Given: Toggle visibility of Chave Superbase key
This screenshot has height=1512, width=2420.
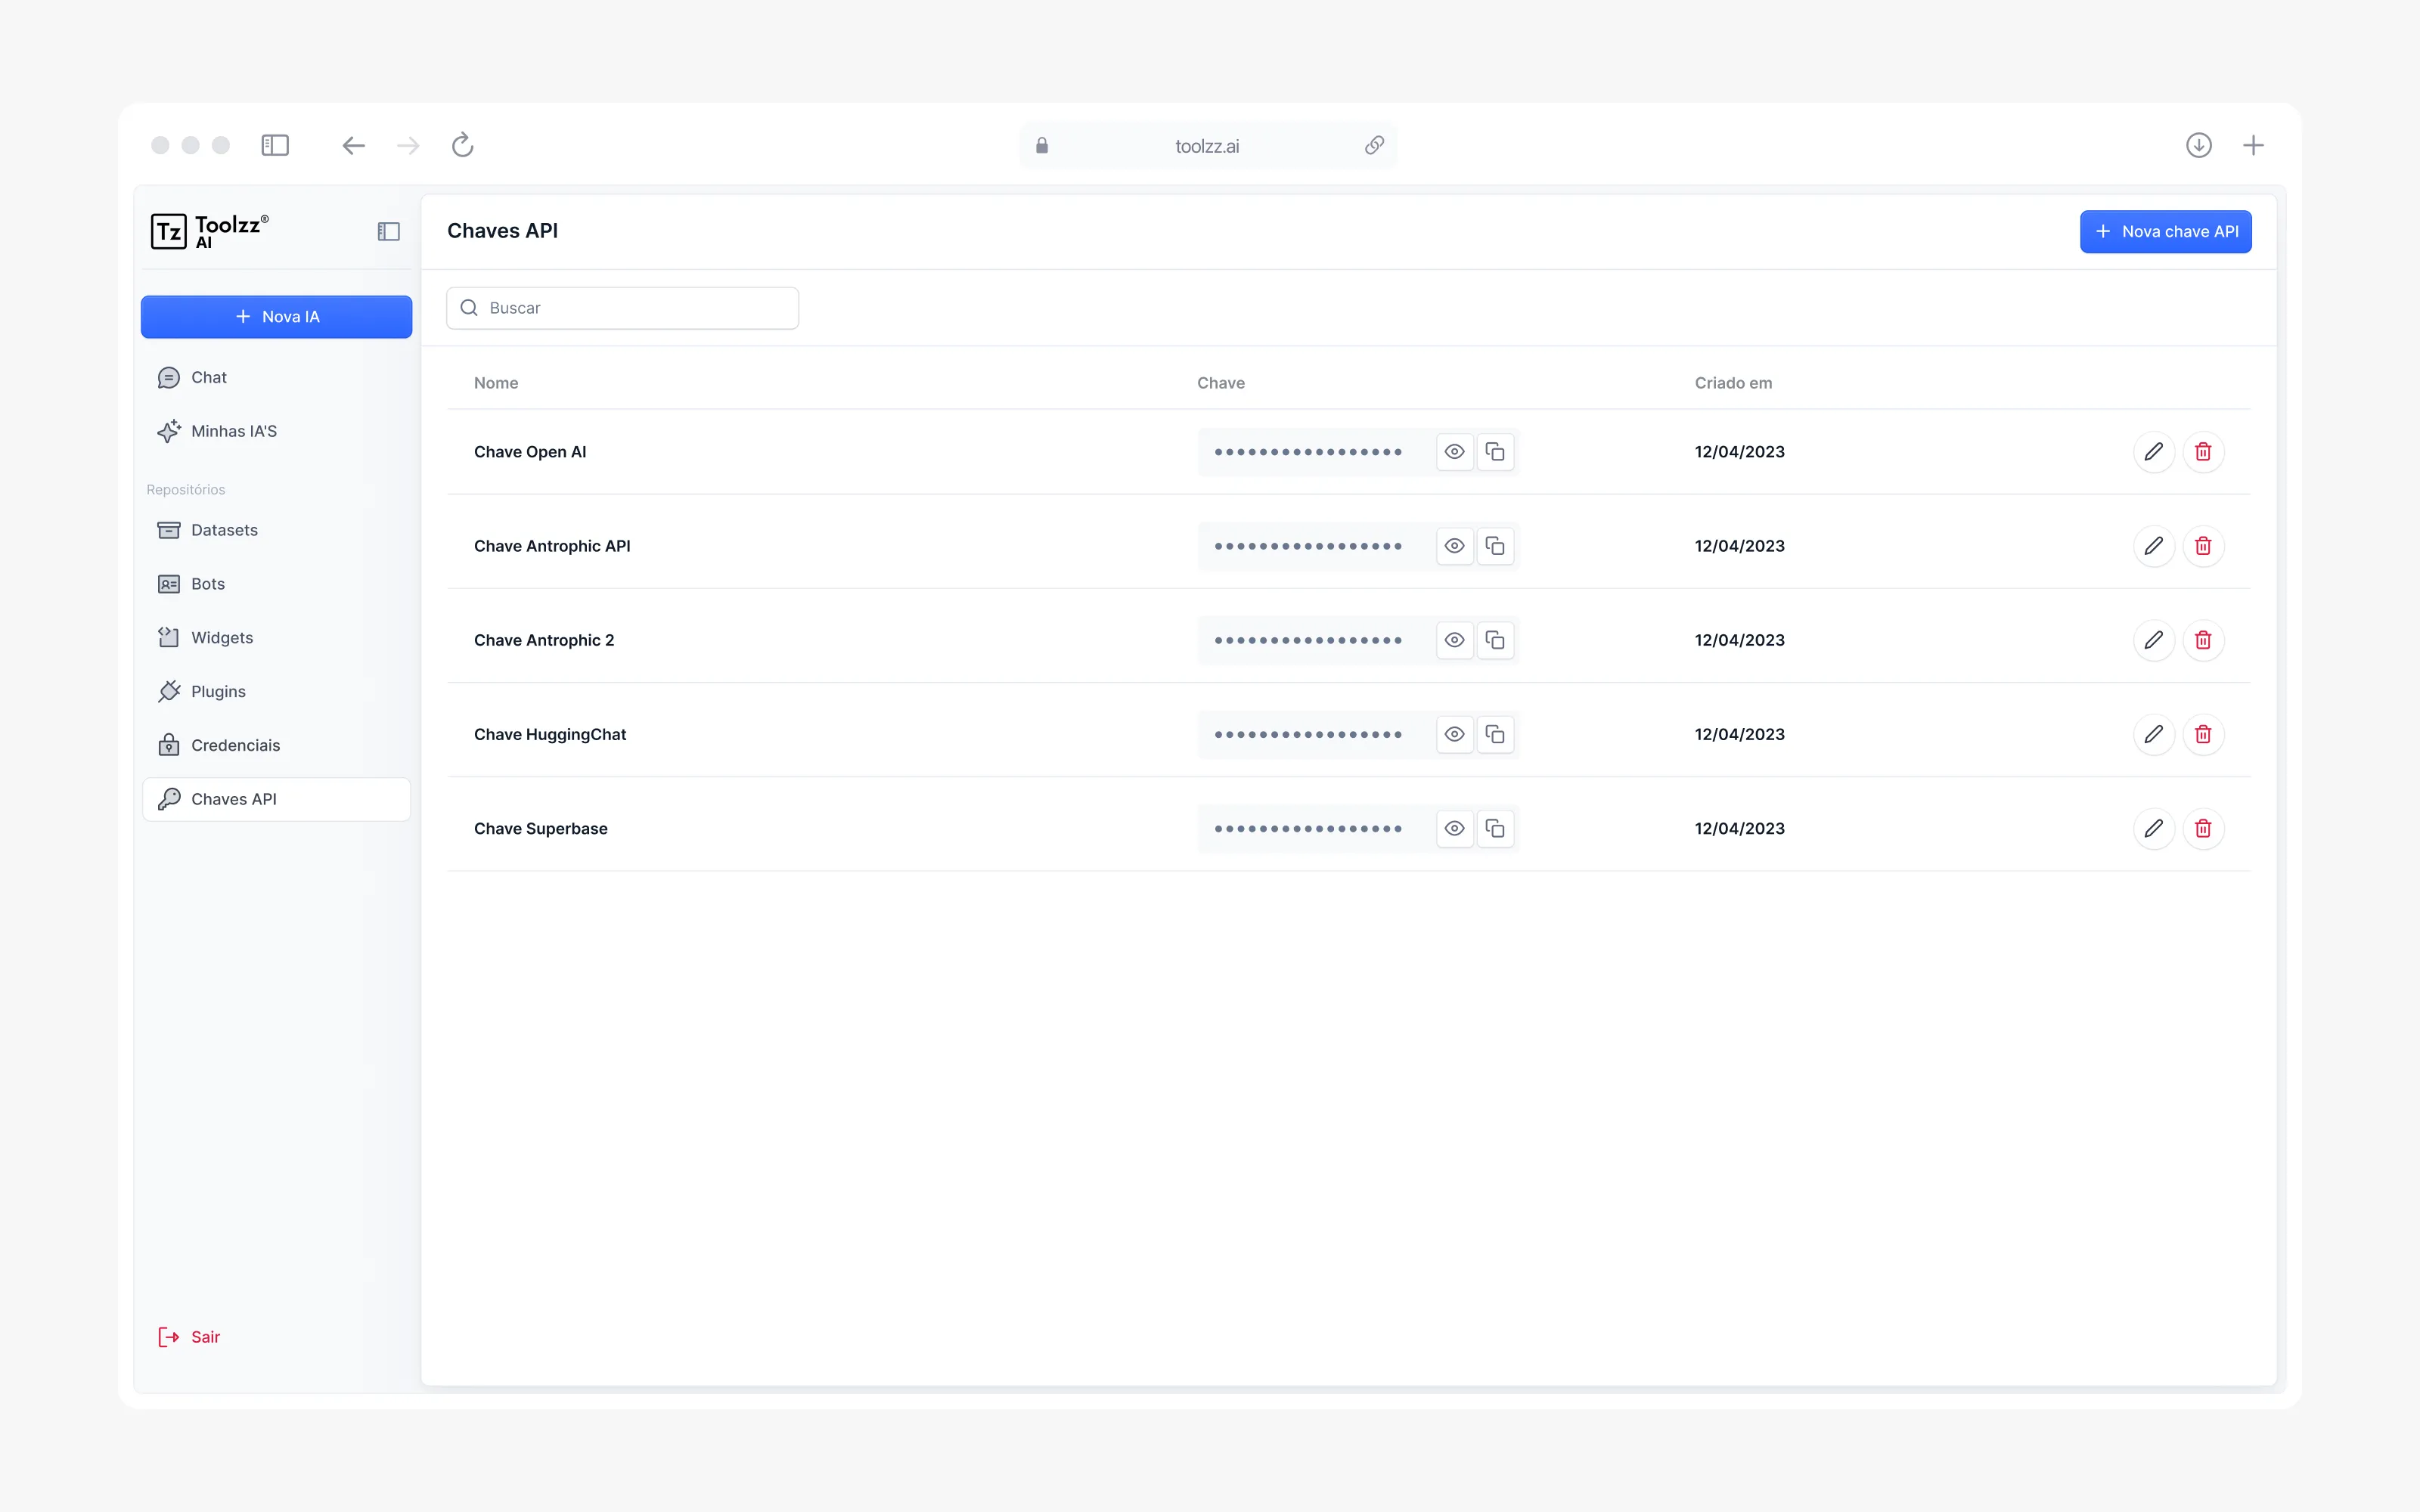Looking at the screenshot, I should point(1454,828).
